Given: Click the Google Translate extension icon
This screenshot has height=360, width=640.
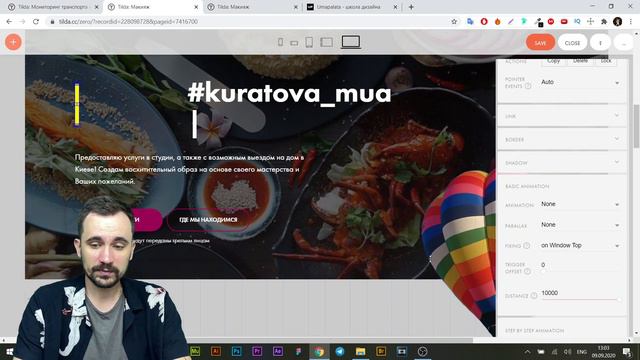Looking at the screenshot, I should 470,22.
